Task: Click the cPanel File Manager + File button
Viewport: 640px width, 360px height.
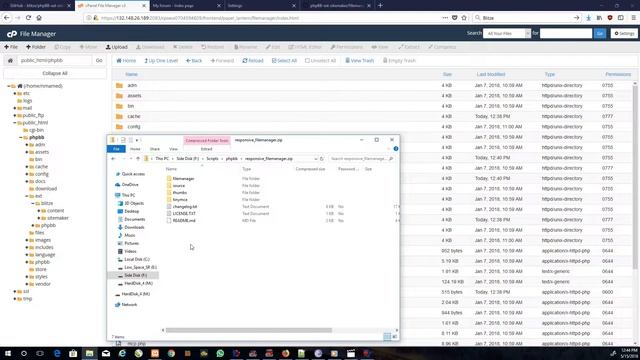Action: pos(11,47)
